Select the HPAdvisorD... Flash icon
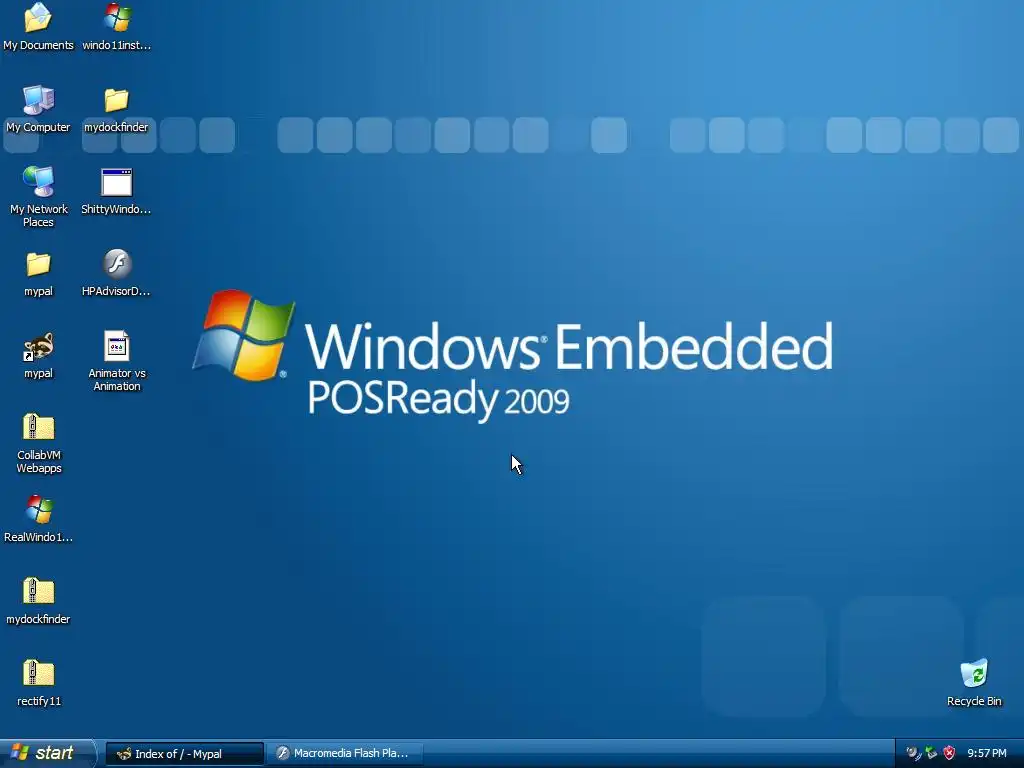This screenshot has width=1024, height=768. [116, 273]
